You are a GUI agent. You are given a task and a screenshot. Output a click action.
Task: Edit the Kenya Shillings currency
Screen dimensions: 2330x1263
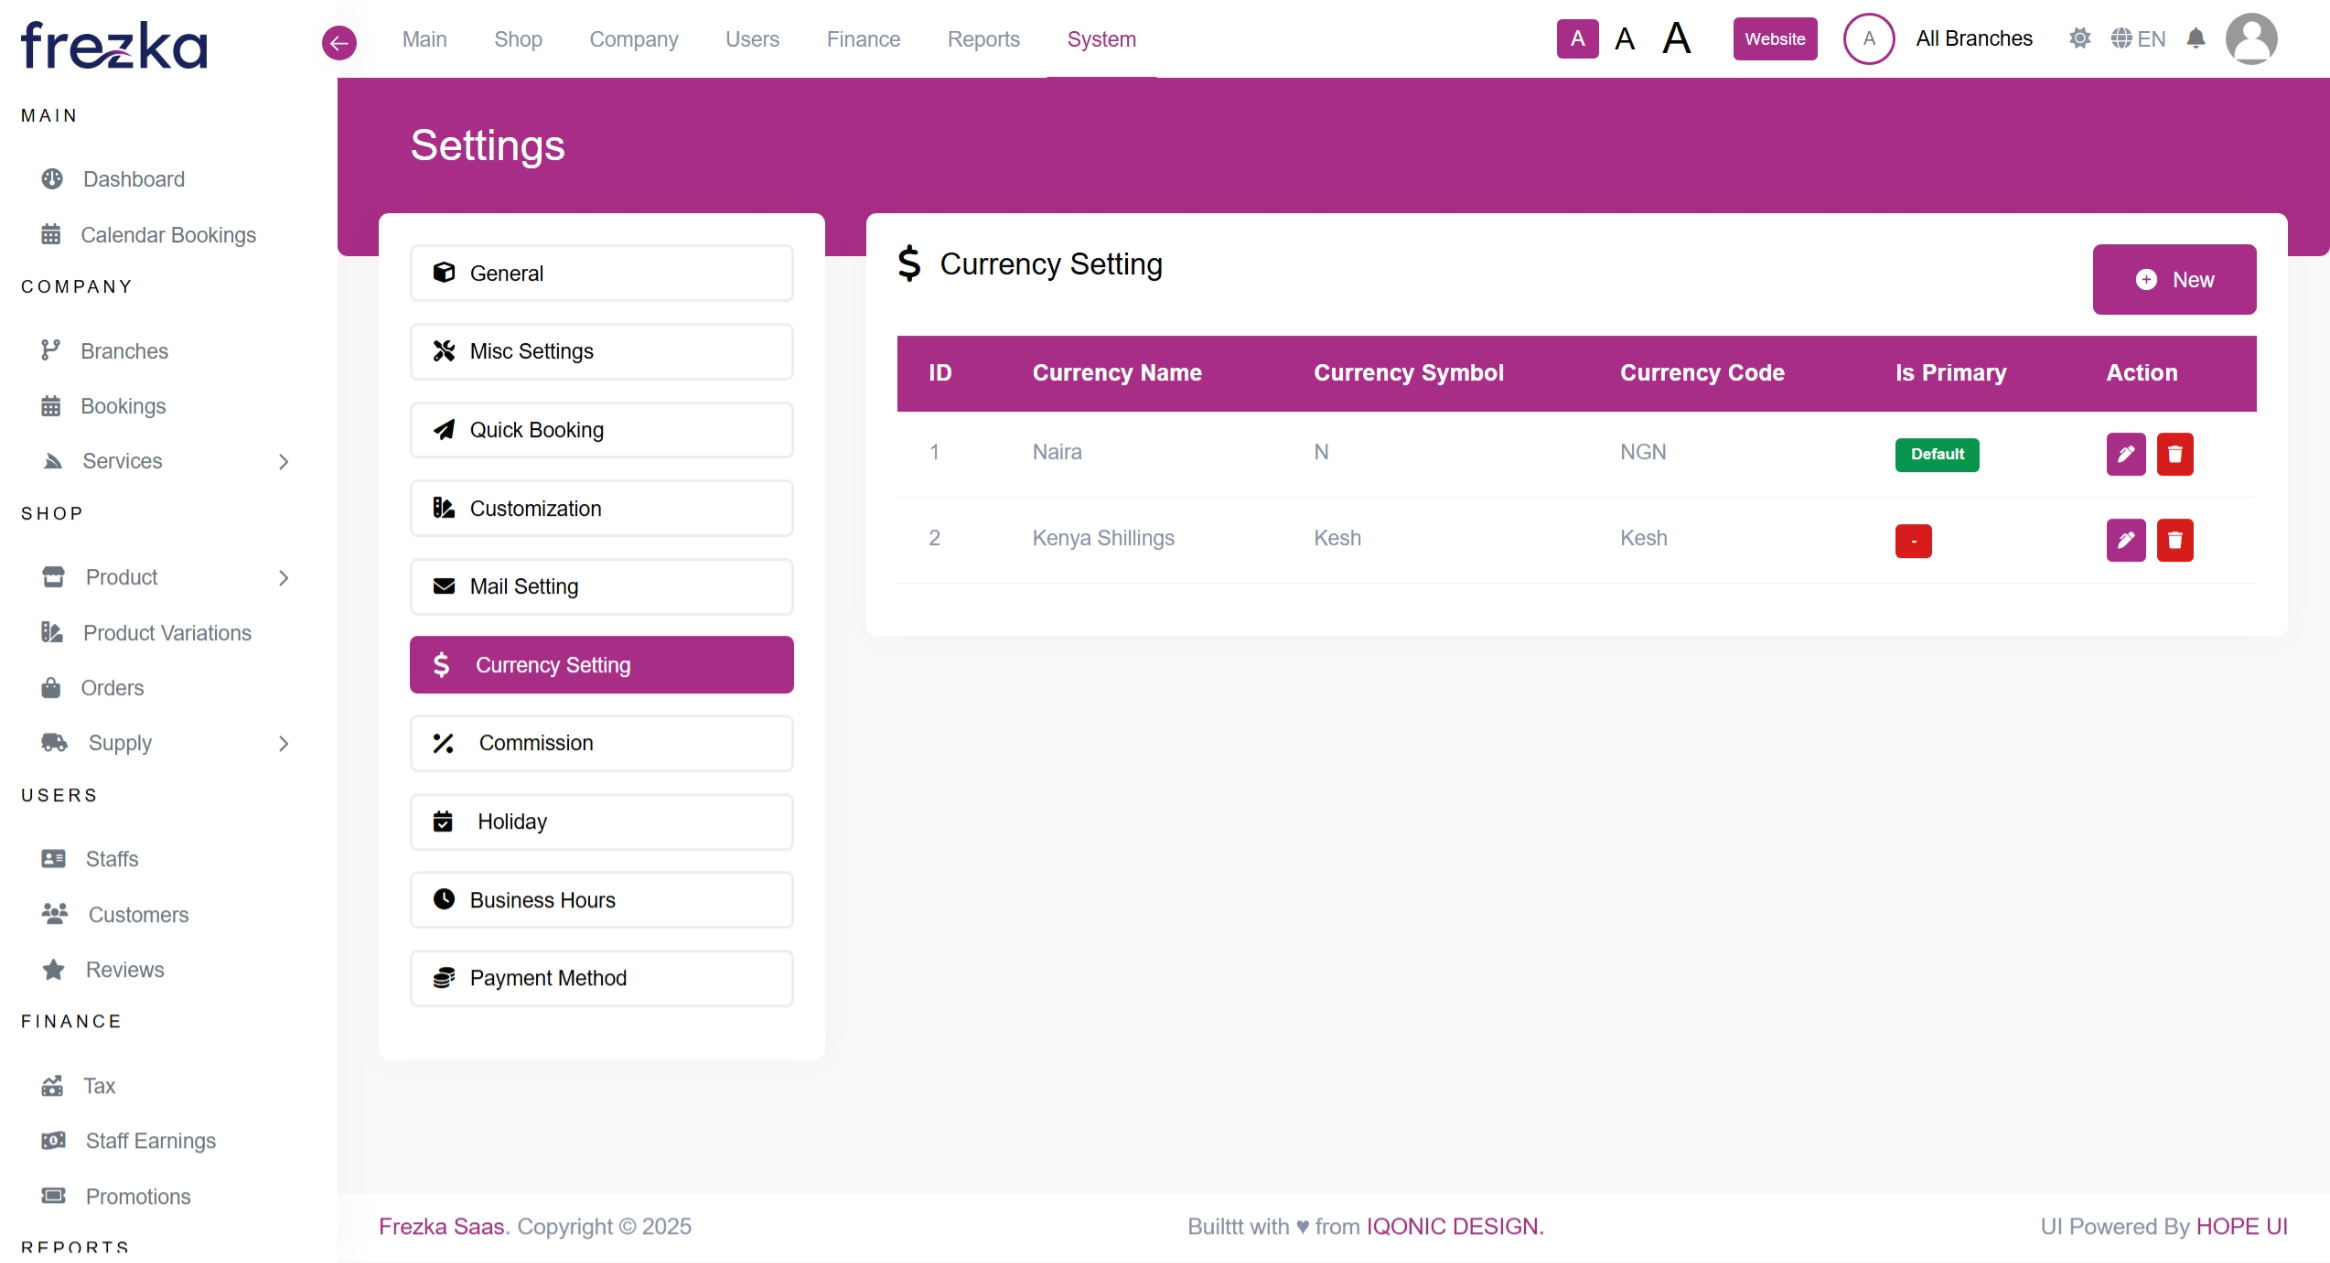[x=2125, y=540]
